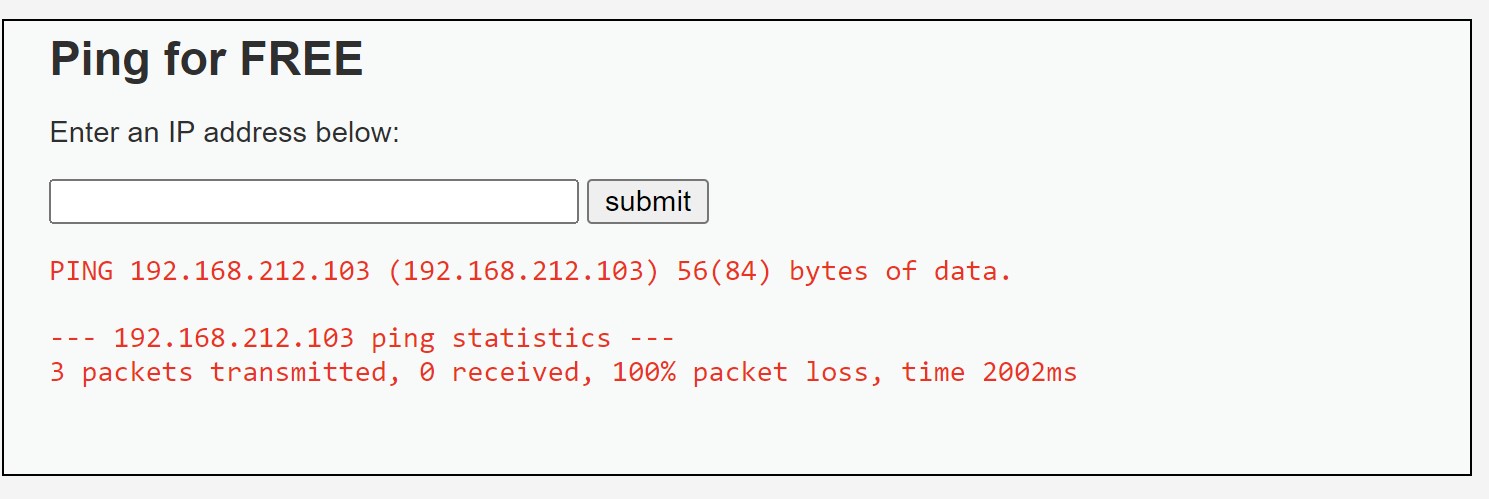Click the parenthesized IP (192.168.212.103)
1489x499 pixels.
pos(523,271)
